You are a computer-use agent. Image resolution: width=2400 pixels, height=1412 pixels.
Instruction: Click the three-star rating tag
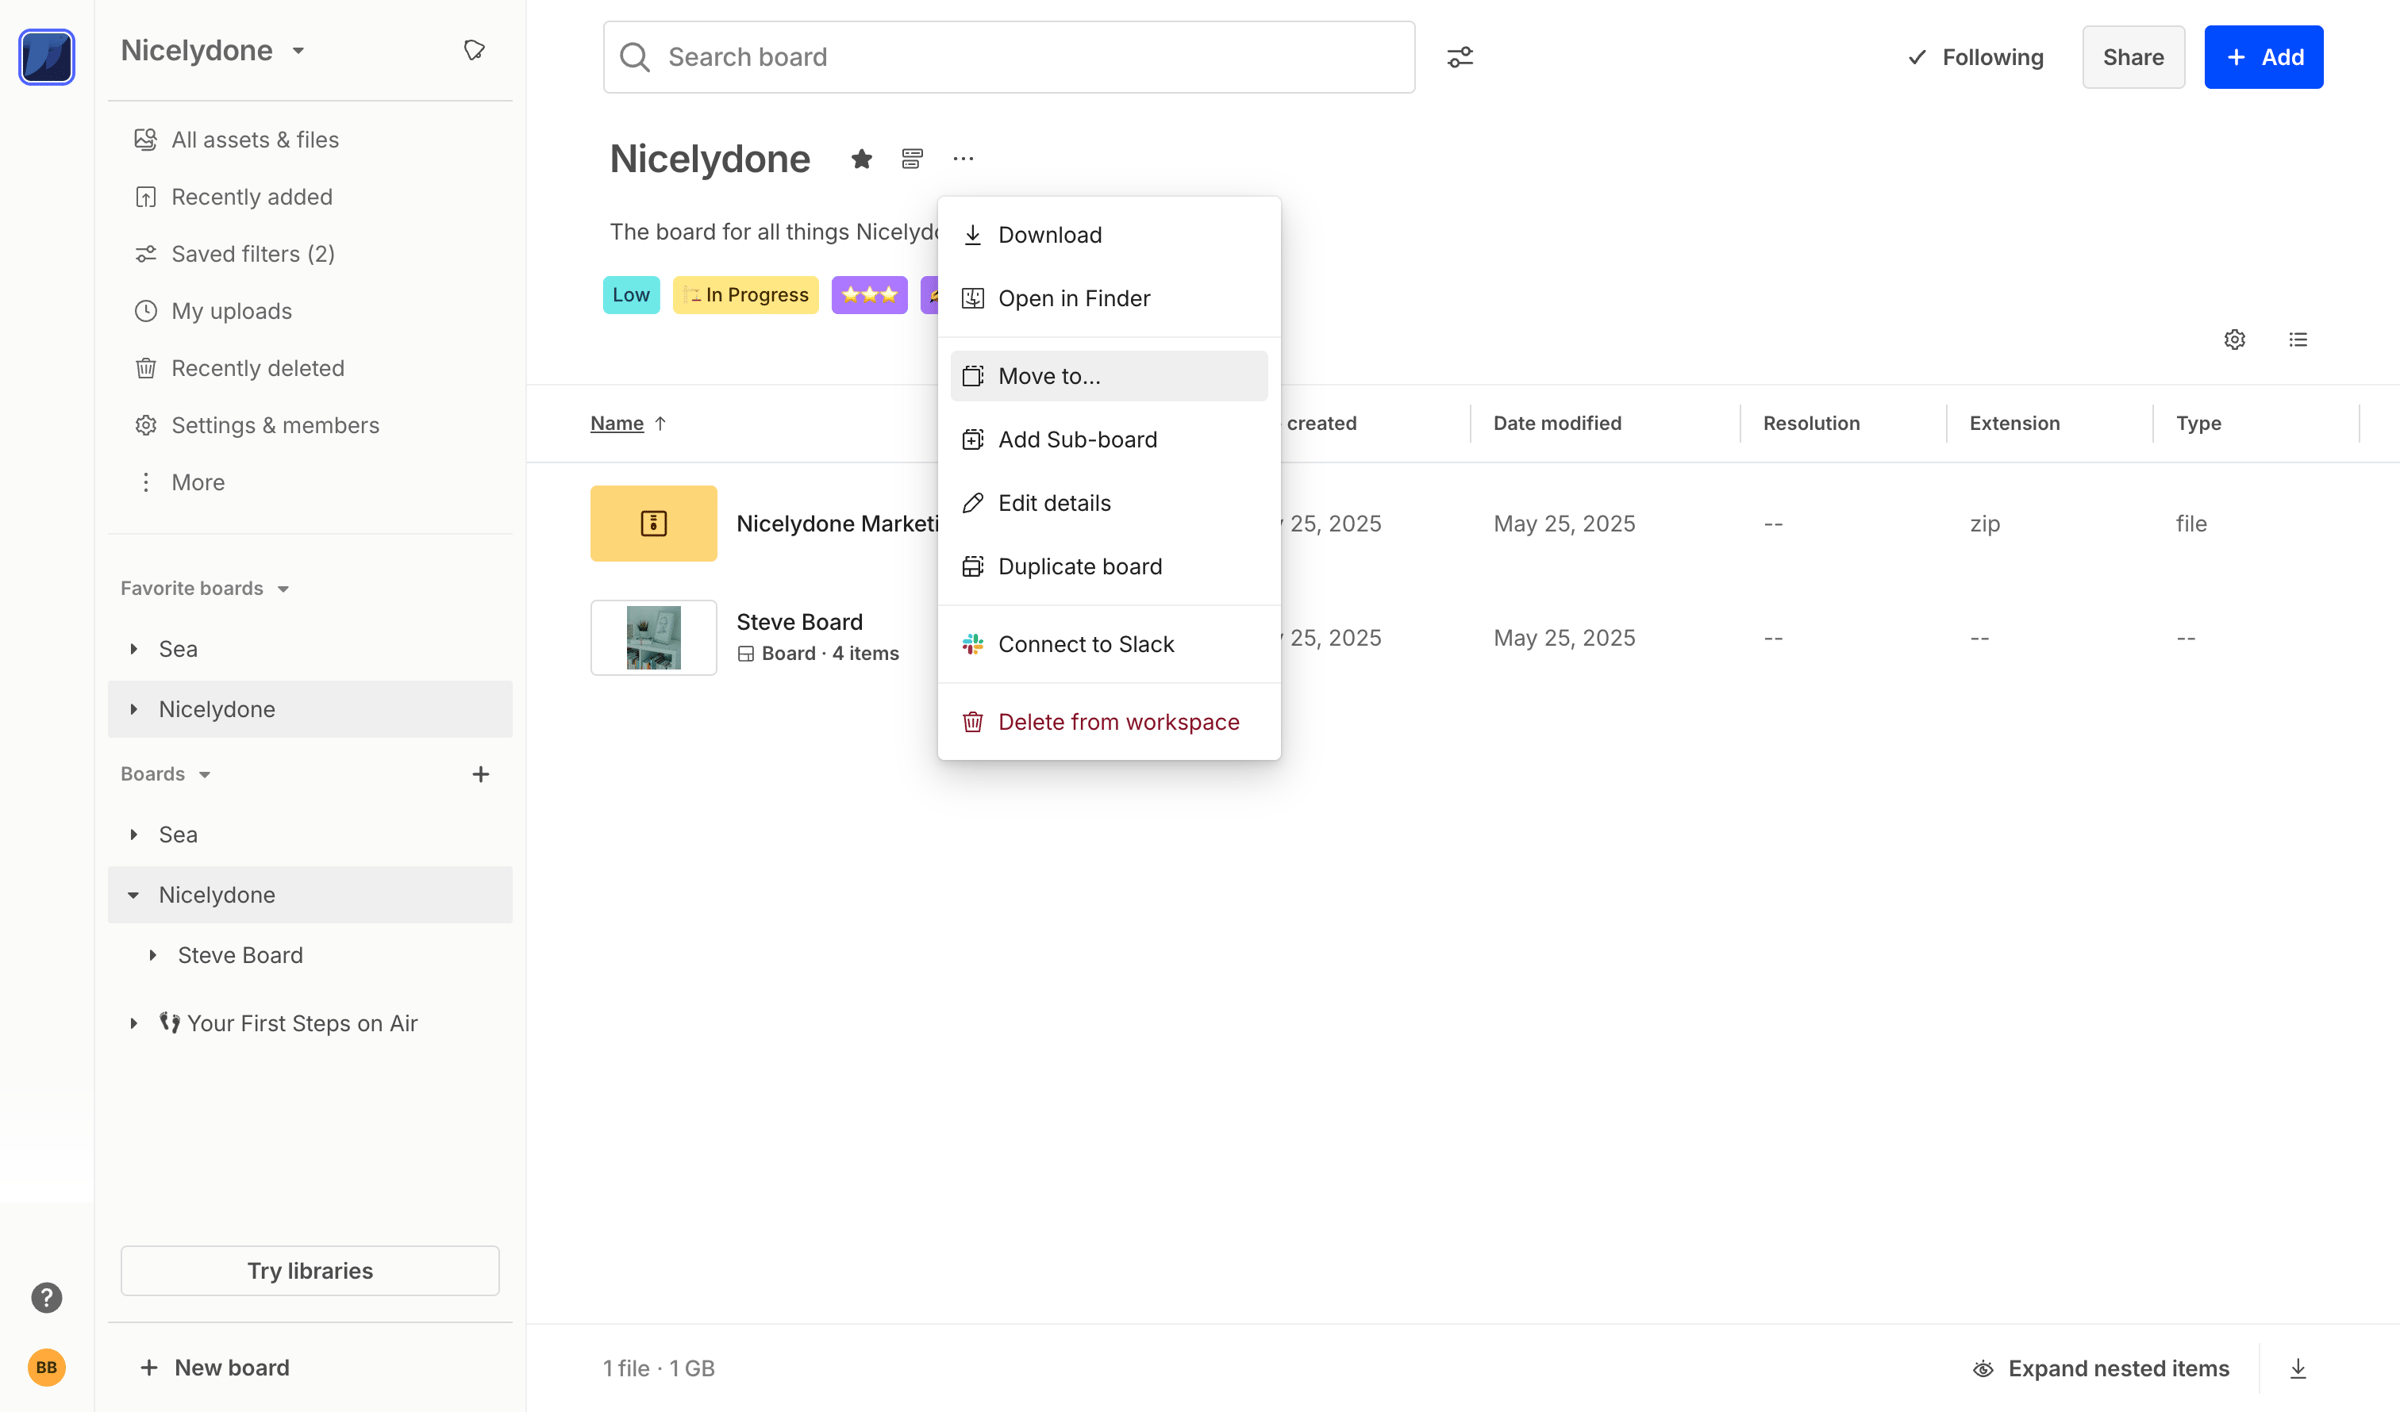point(869,295)
